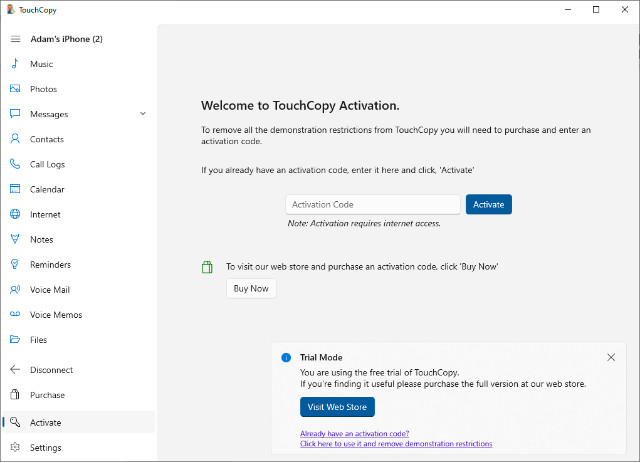This screenshot has width=640, height=463.
Task: Click the Disconnect back arrow icon
Action: click(x=15, y=370)
